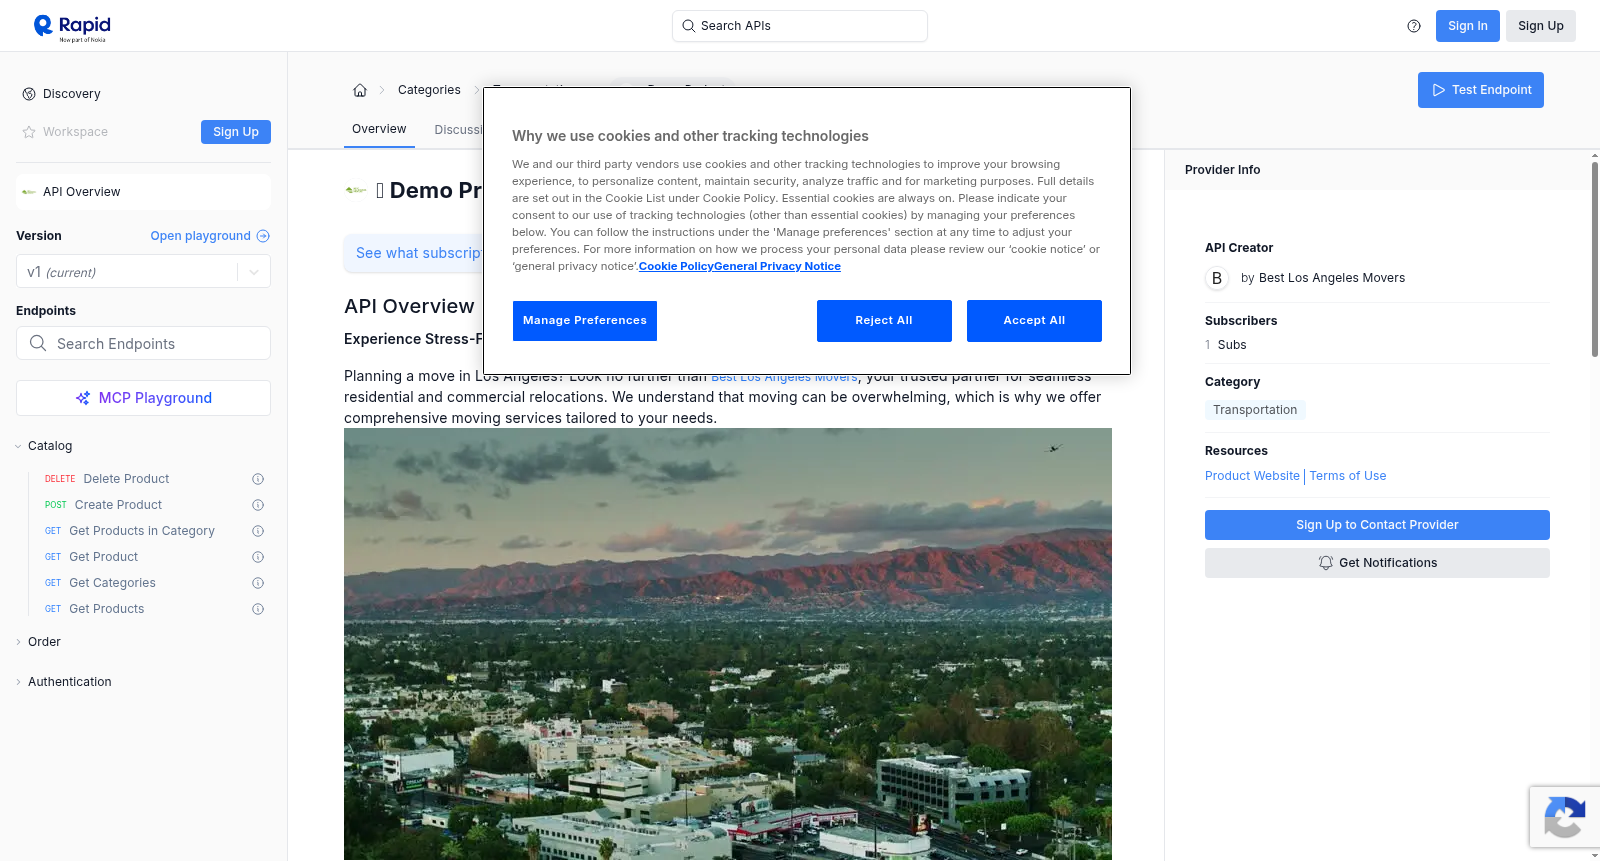Click the Rapid logo

(x=72, y=27)
